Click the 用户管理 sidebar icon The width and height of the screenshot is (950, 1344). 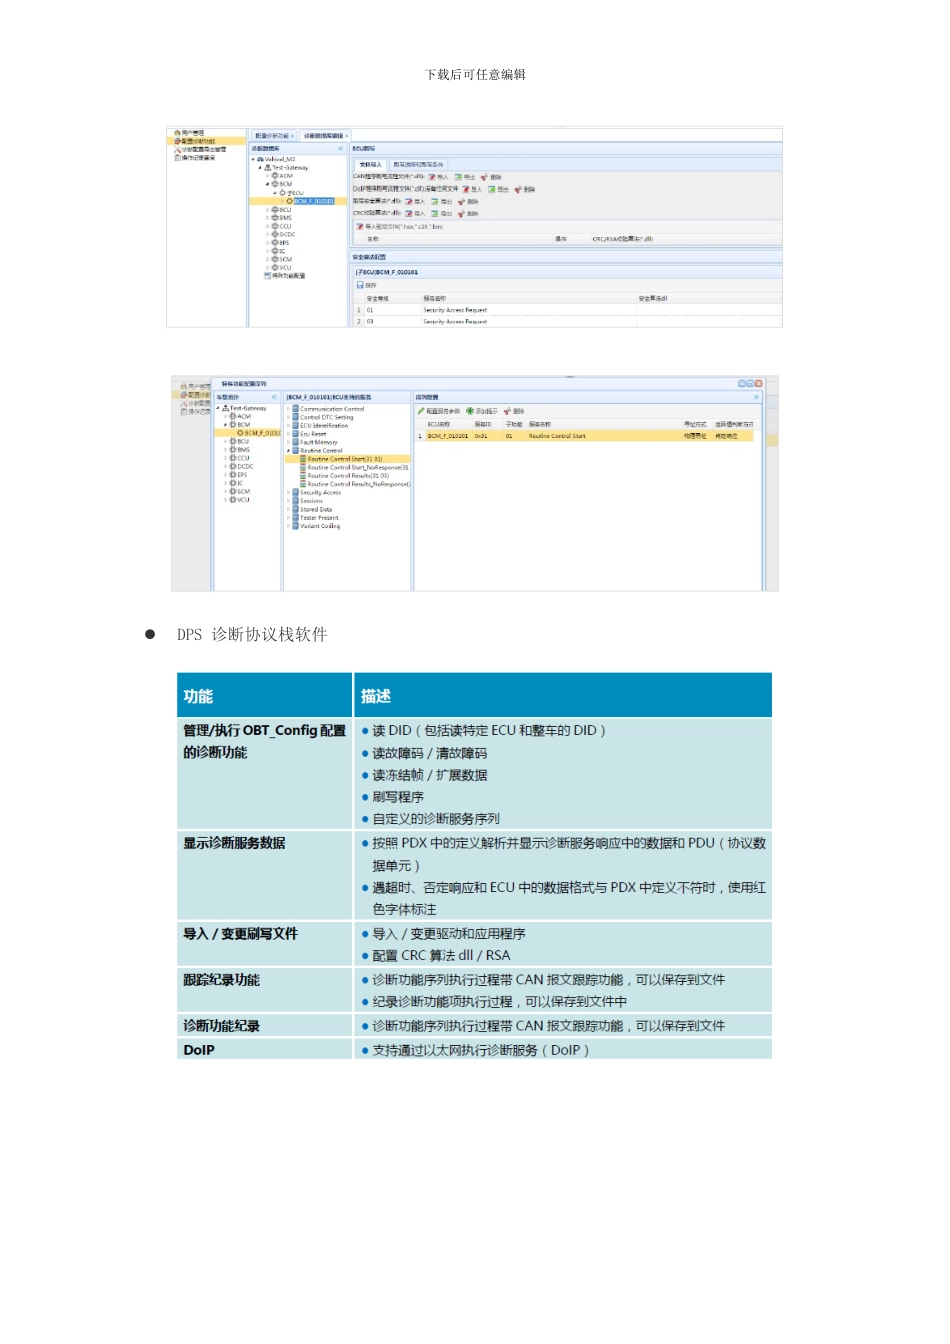[x=177, y=132]
